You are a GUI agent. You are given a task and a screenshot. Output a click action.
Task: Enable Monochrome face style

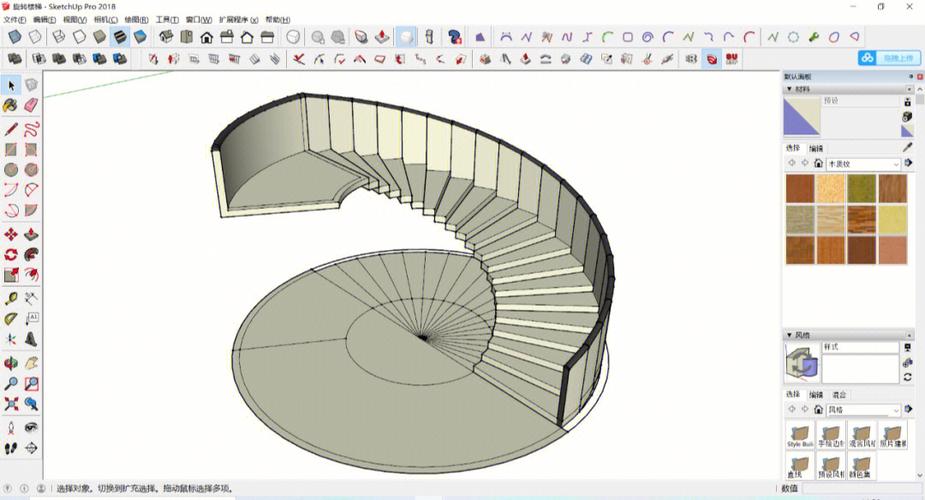(141, 37)
